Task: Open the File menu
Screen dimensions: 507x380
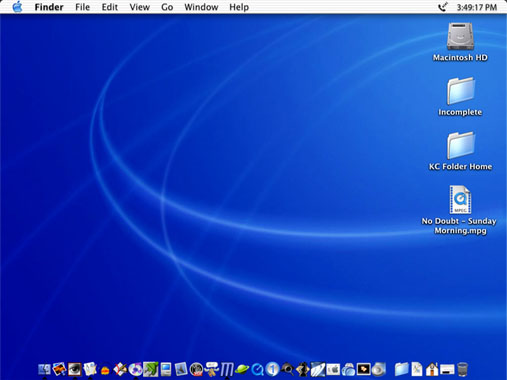Action: pos(82,7)
